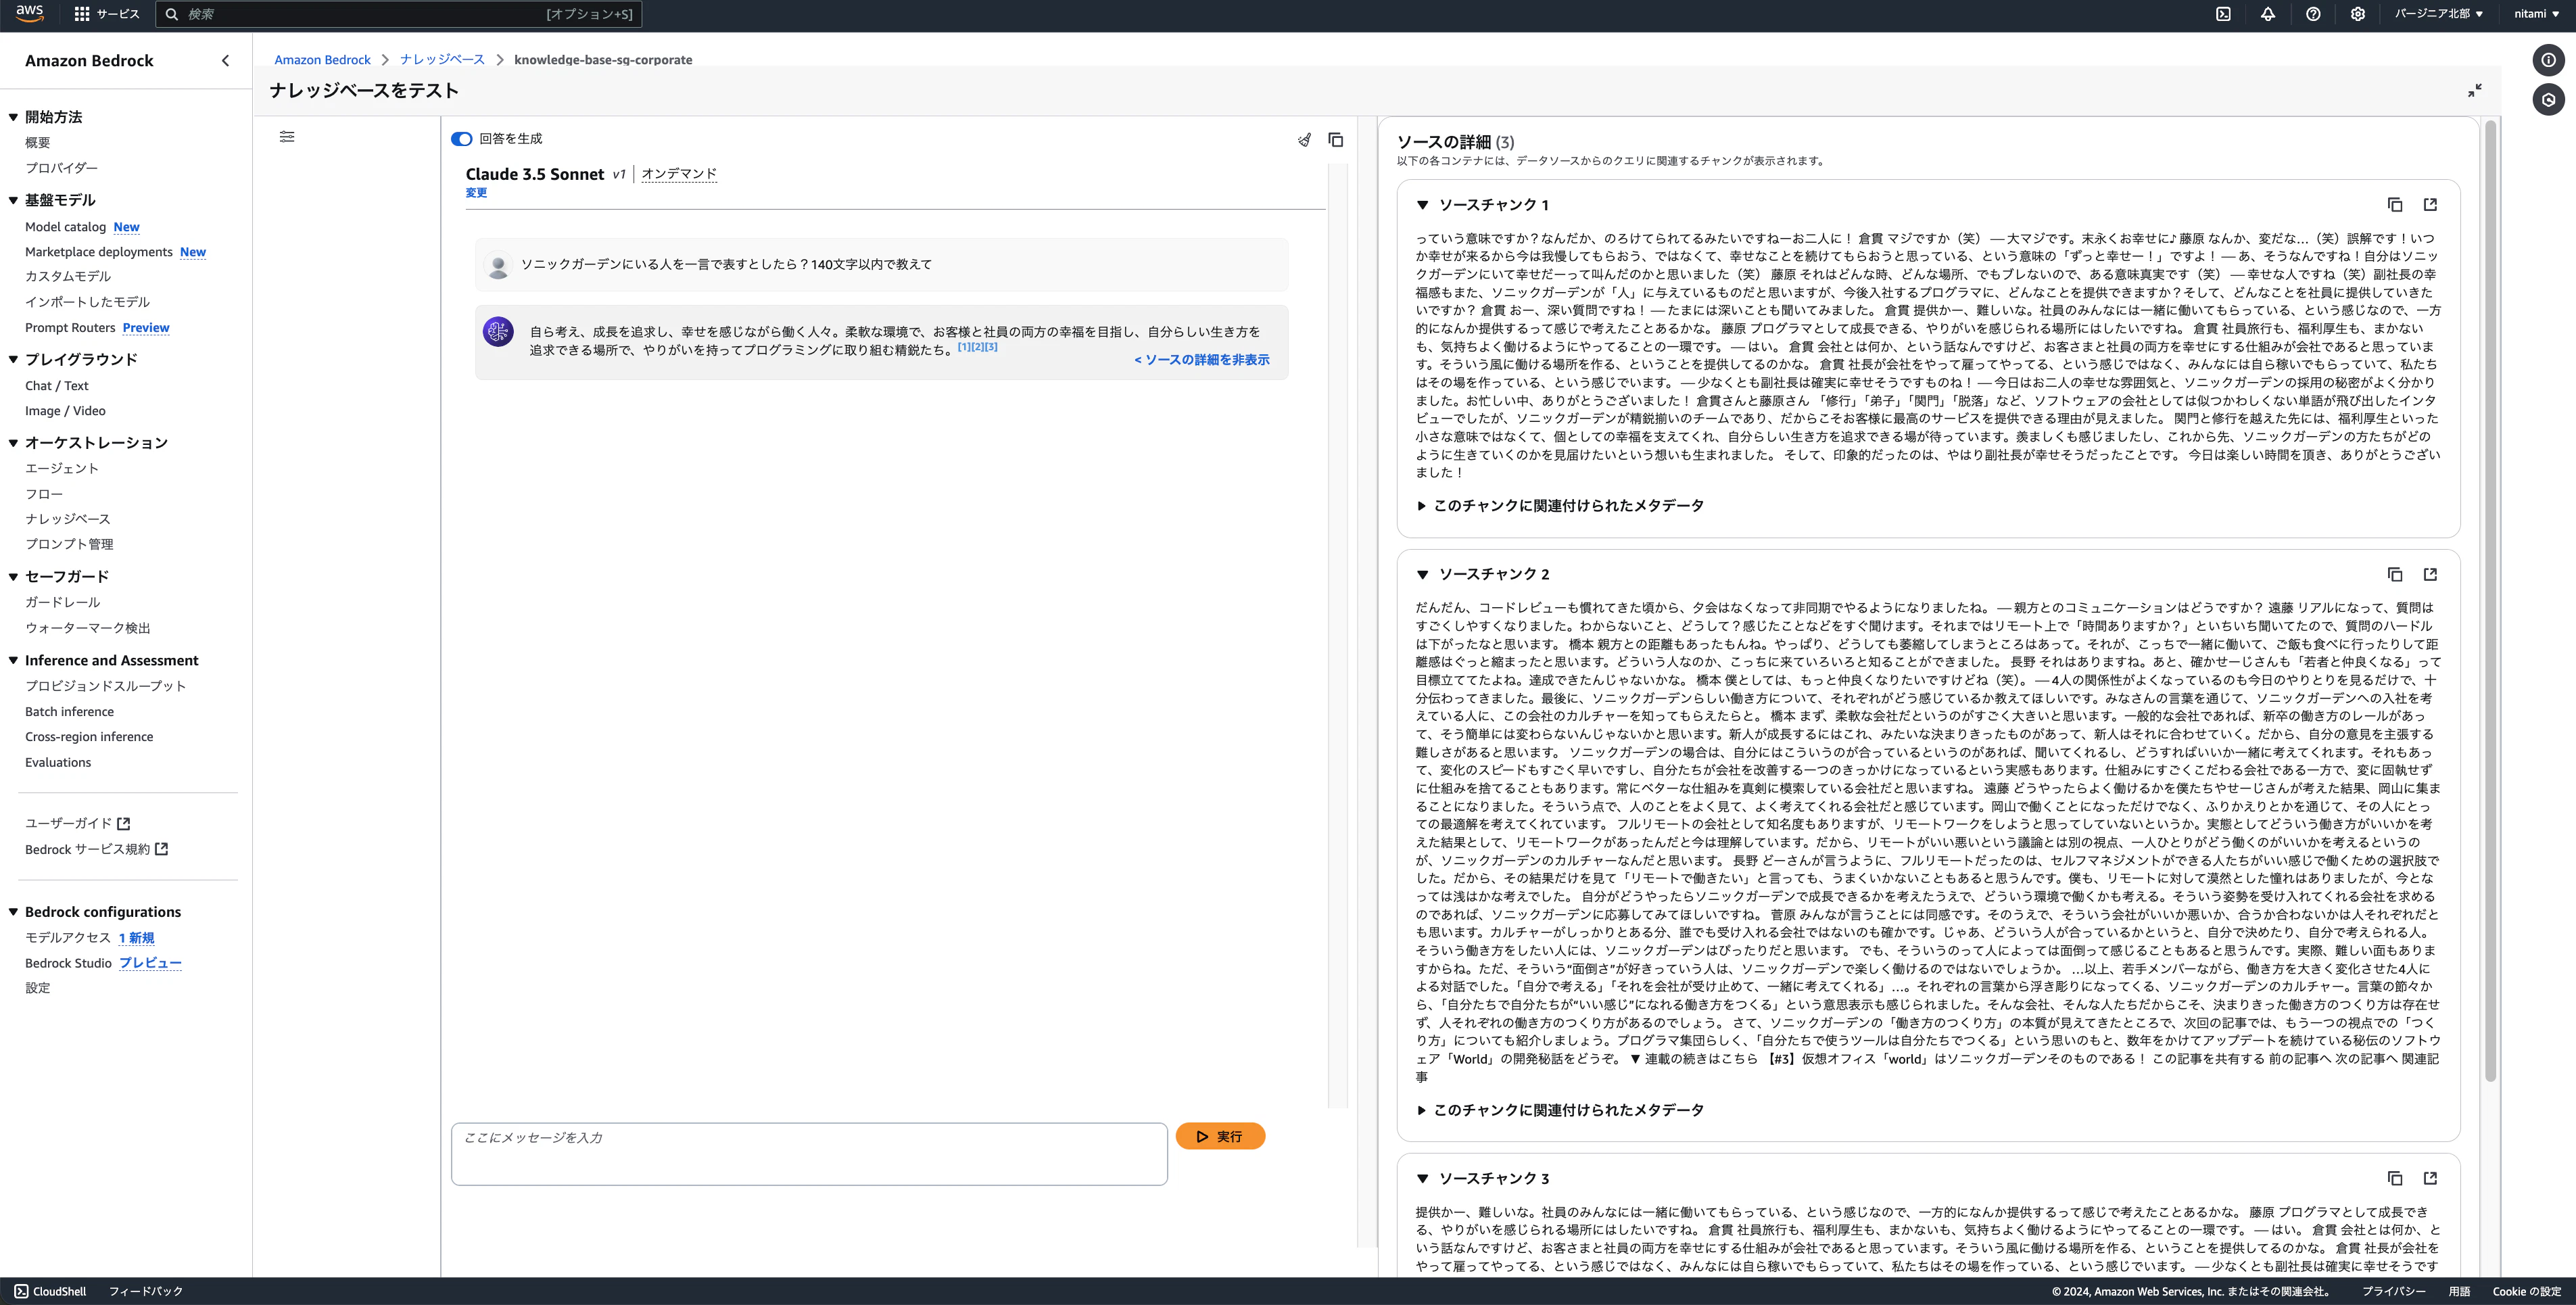Collapse the プレイグラウンド sidebar group
The height and width of the screenshot is (1305, 2576).
13,359
